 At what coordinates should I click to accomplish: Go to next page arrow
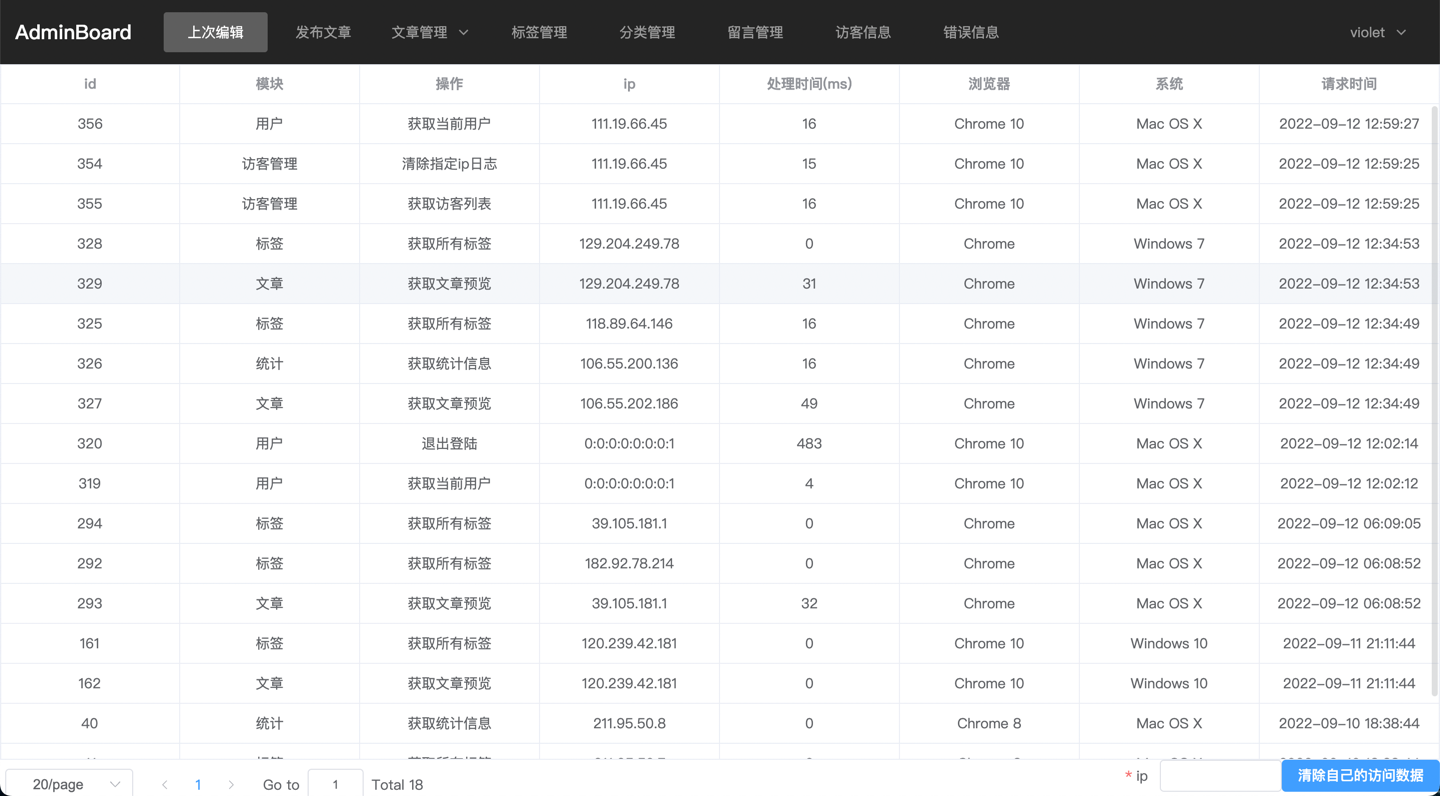231,785
